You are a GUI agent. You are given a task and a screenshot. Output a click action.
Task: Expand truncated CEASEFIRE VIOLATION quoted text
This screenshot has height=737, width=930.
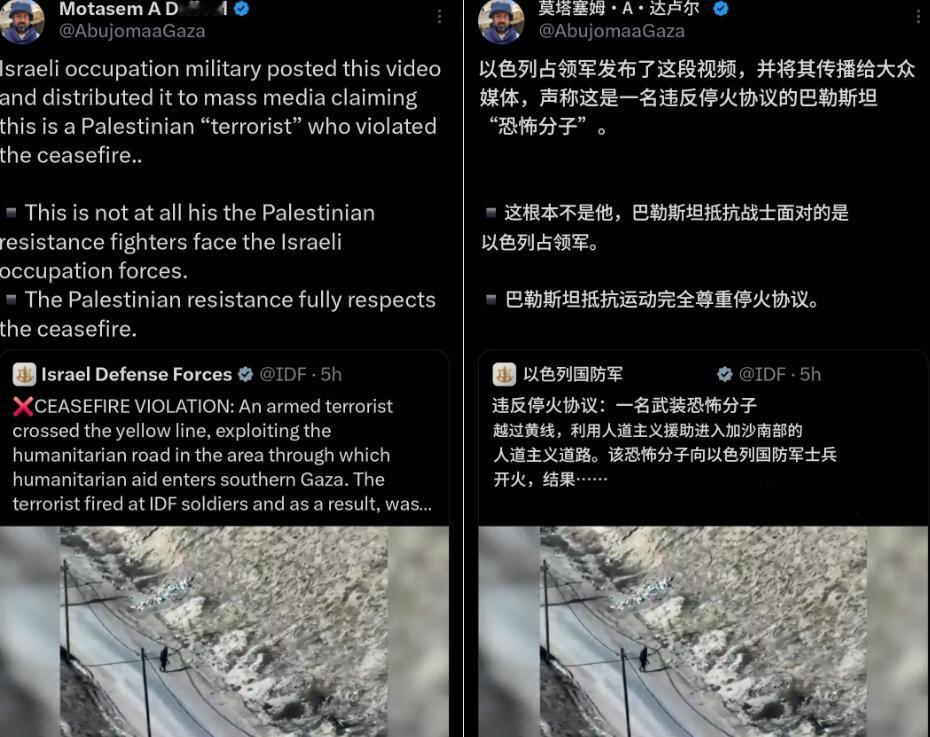(x=222, y=455)
